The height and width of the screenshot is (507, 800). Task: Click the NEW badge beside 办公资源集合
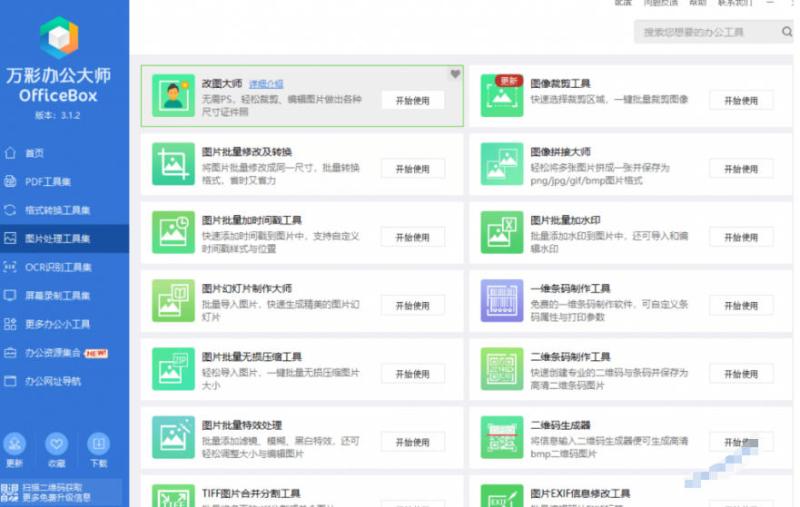click(x=96, y=353)
